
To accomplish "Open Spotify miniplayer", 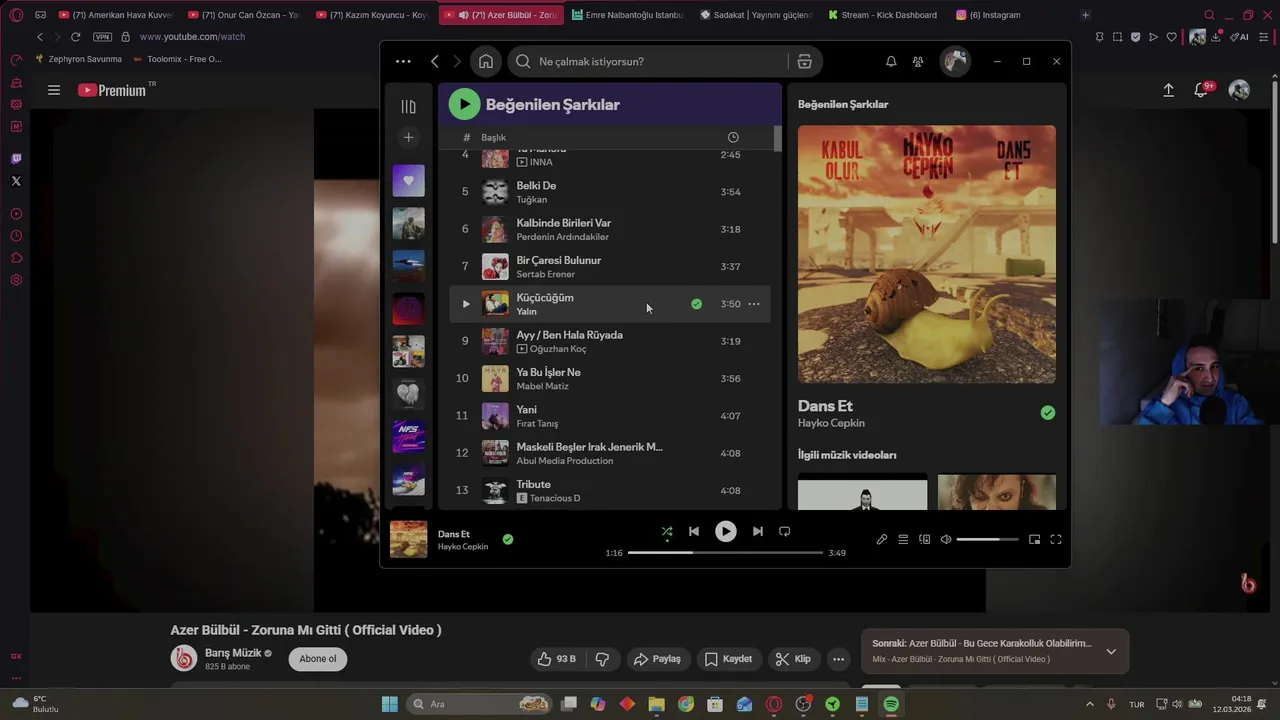I will (1034, 540).
